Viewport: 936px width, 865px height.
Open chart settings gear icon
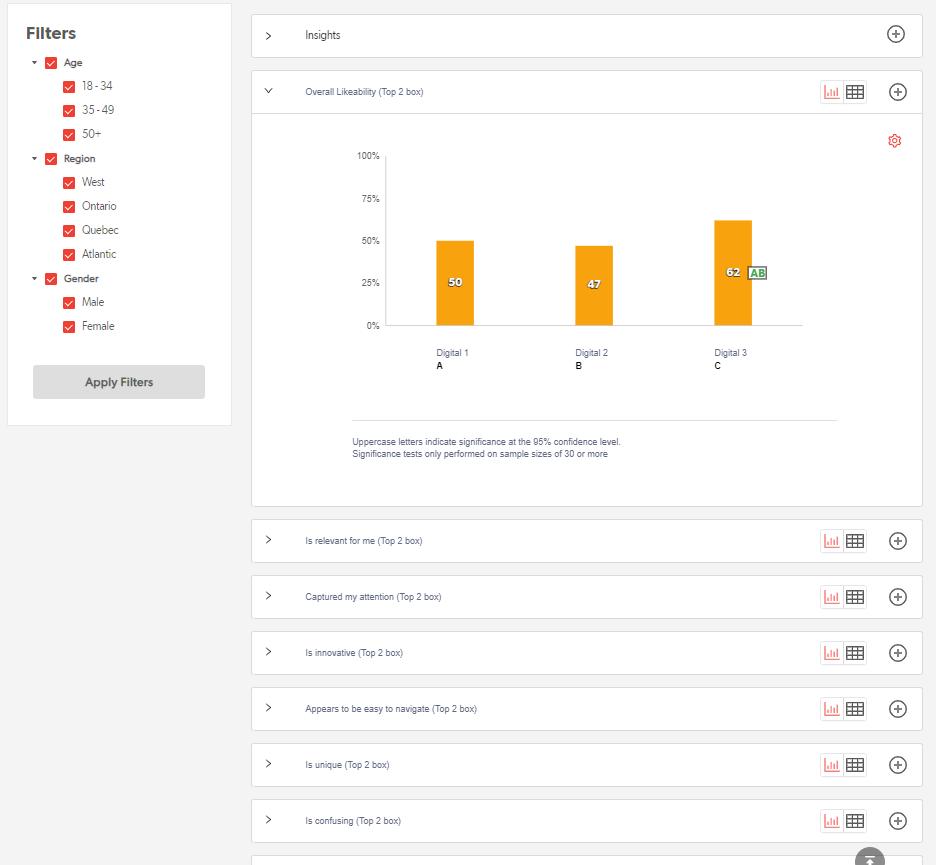pyautogui.click(x=894, y=141)
